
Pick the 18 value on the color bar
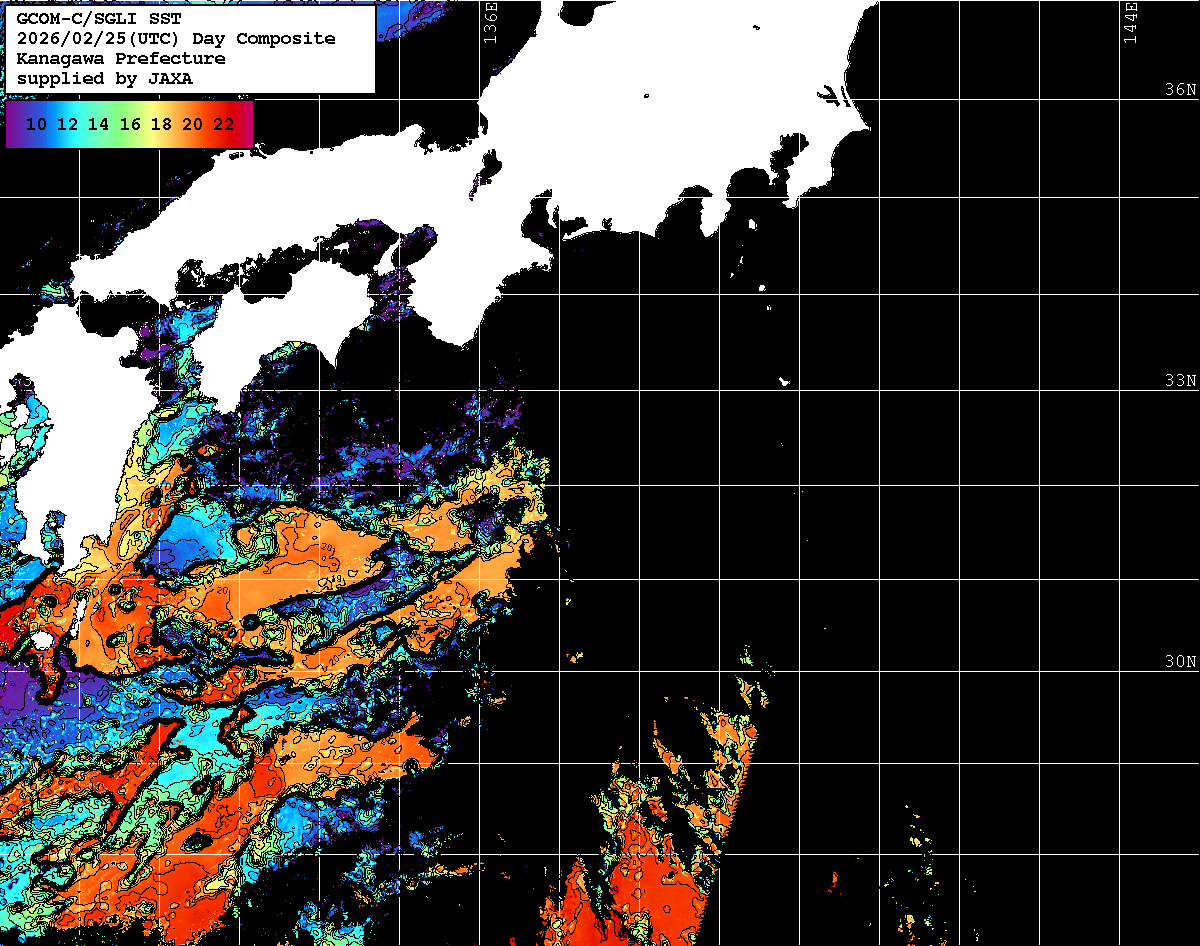pos(161,124)
